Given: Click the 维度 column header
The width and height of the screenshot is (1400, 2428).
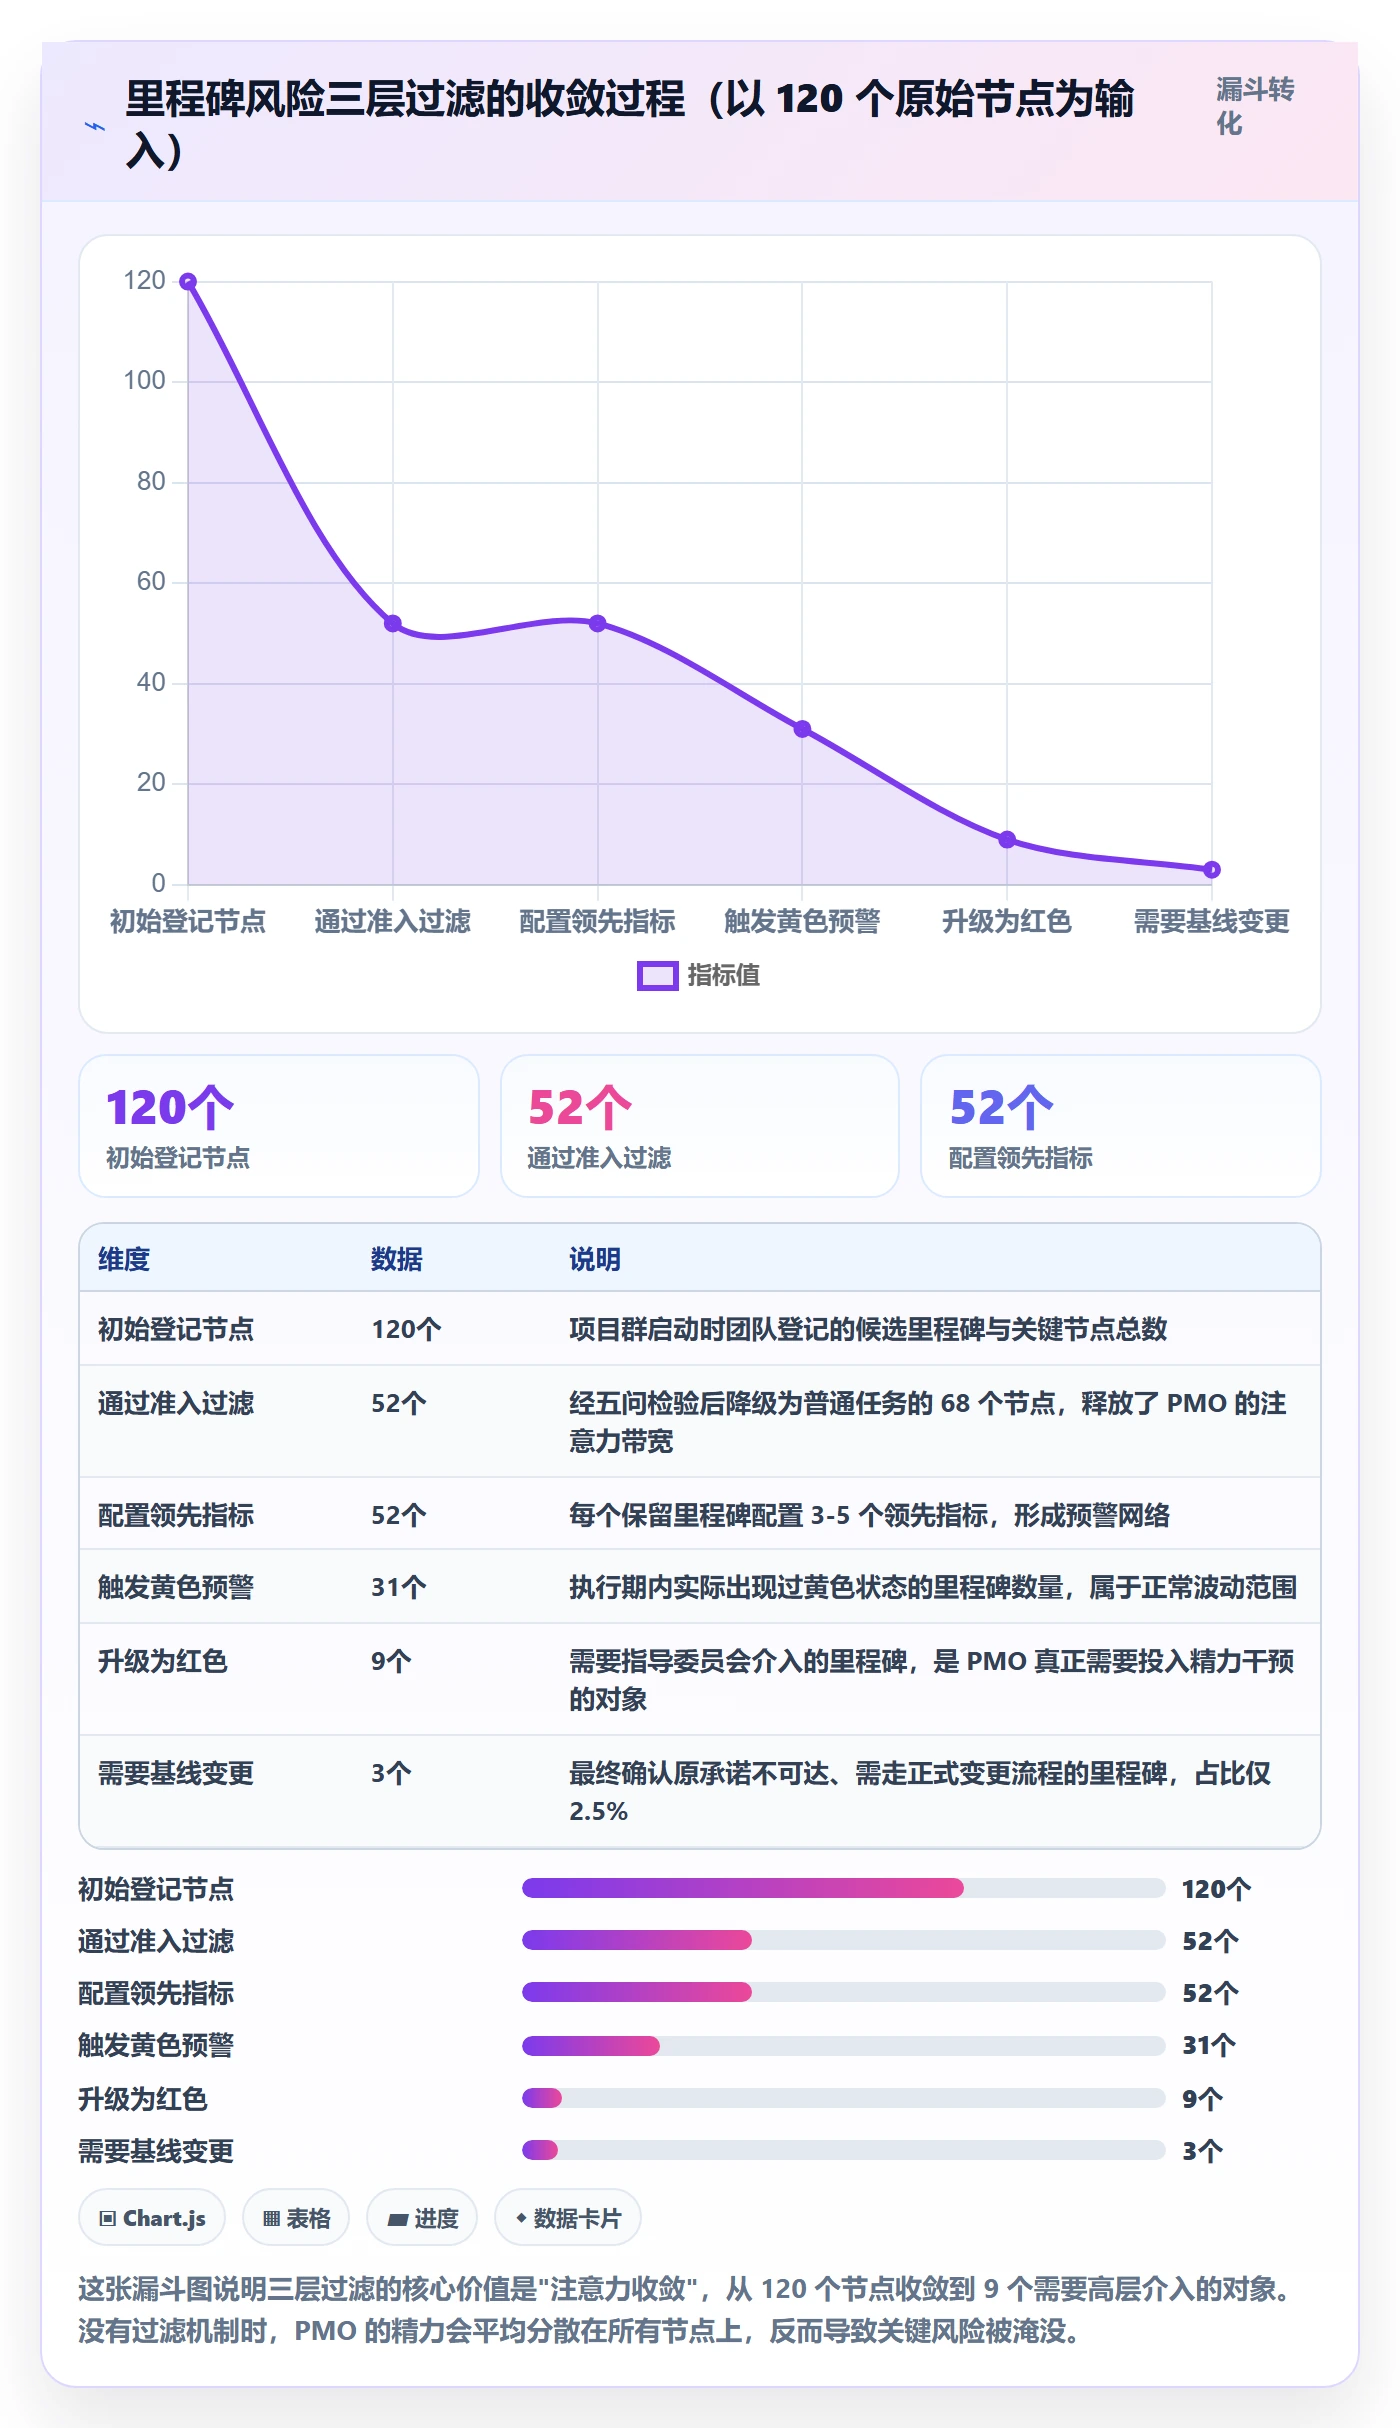Looking at the screenshot, I should point(124,1259).
